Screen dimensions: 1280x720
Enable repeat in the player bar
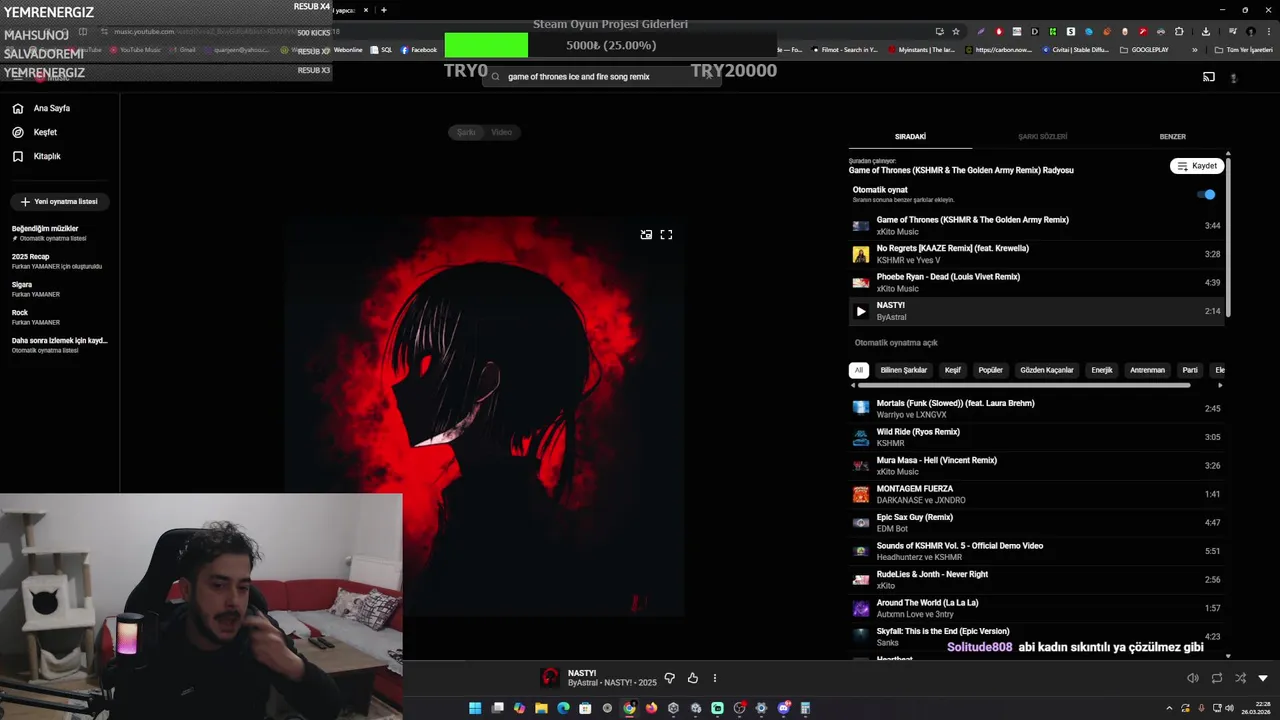click(x=1216, y=678)
